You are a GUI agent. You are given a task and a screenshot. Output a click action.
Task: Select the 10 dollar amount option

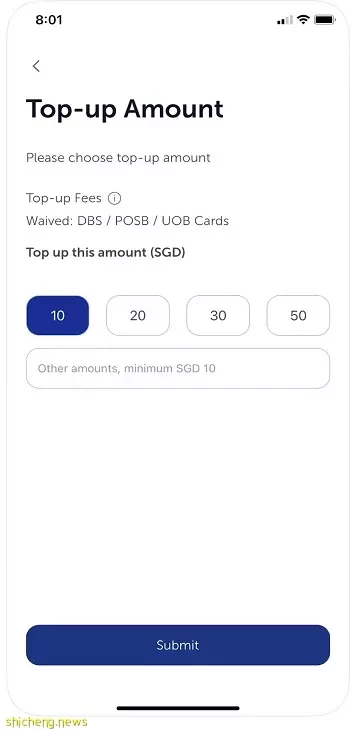57,316
